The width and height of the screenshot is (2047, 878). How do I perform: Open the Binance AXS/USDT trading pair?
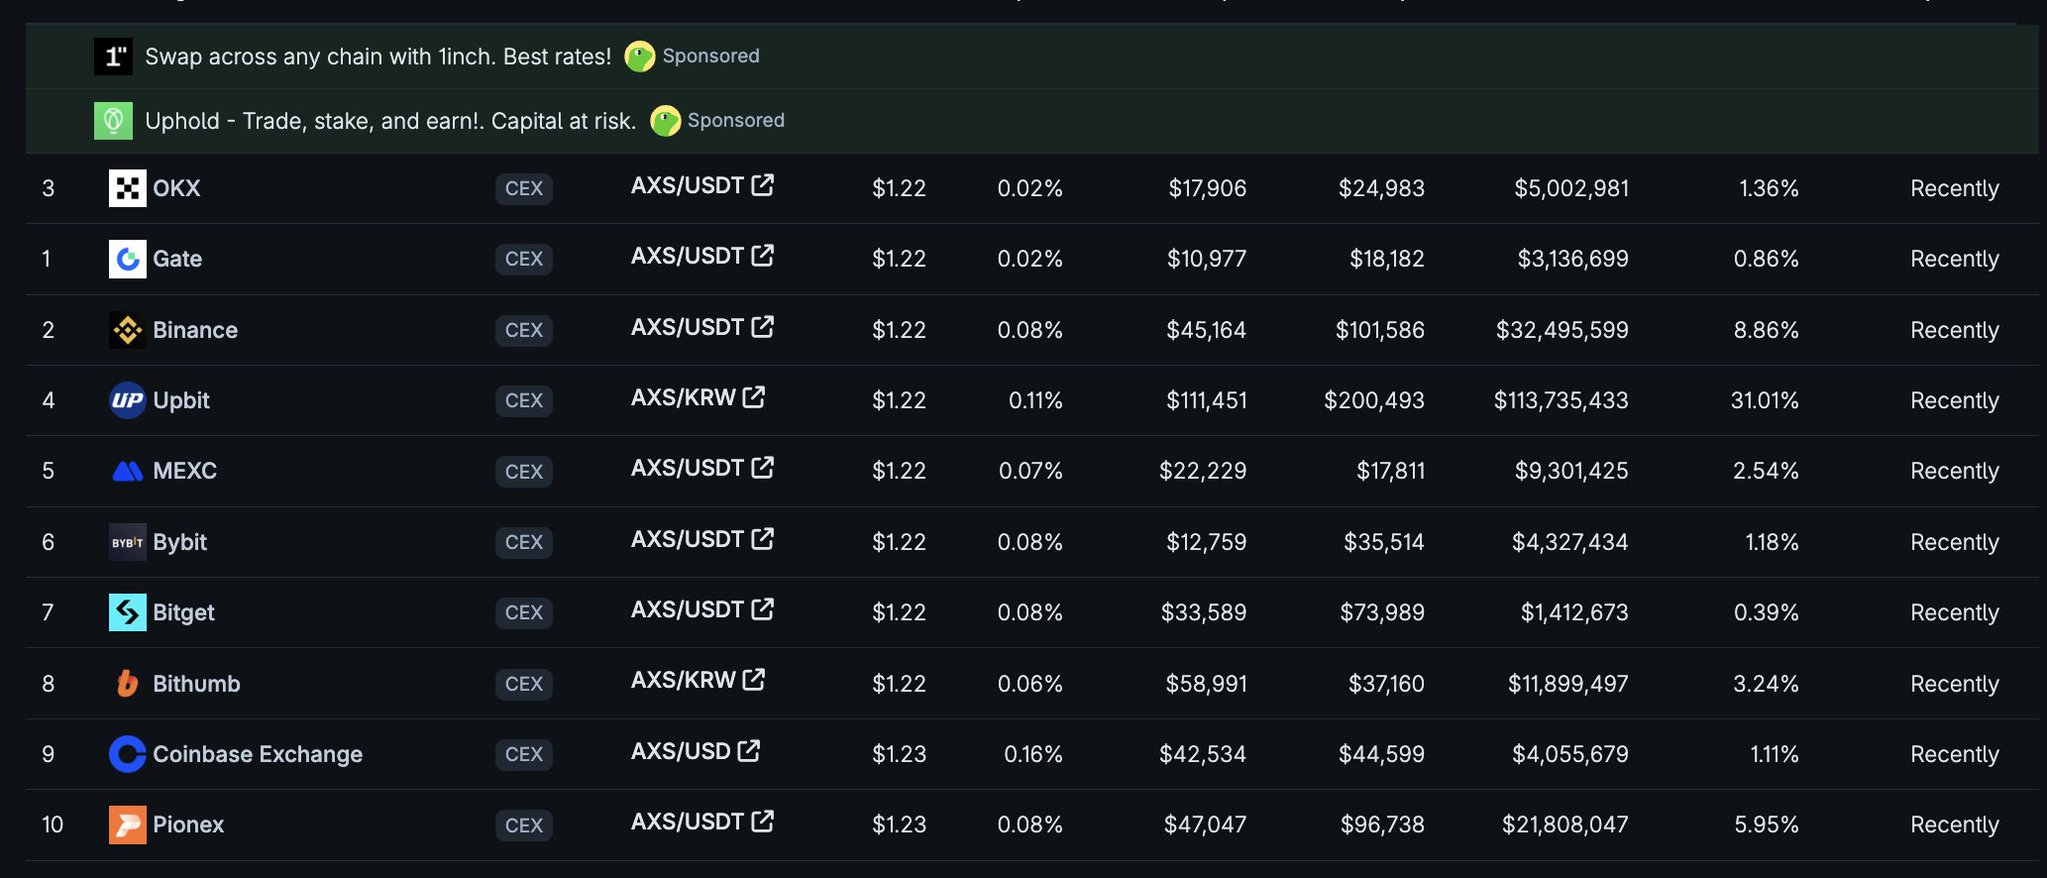pyautogui.click(x=687, y=327)
